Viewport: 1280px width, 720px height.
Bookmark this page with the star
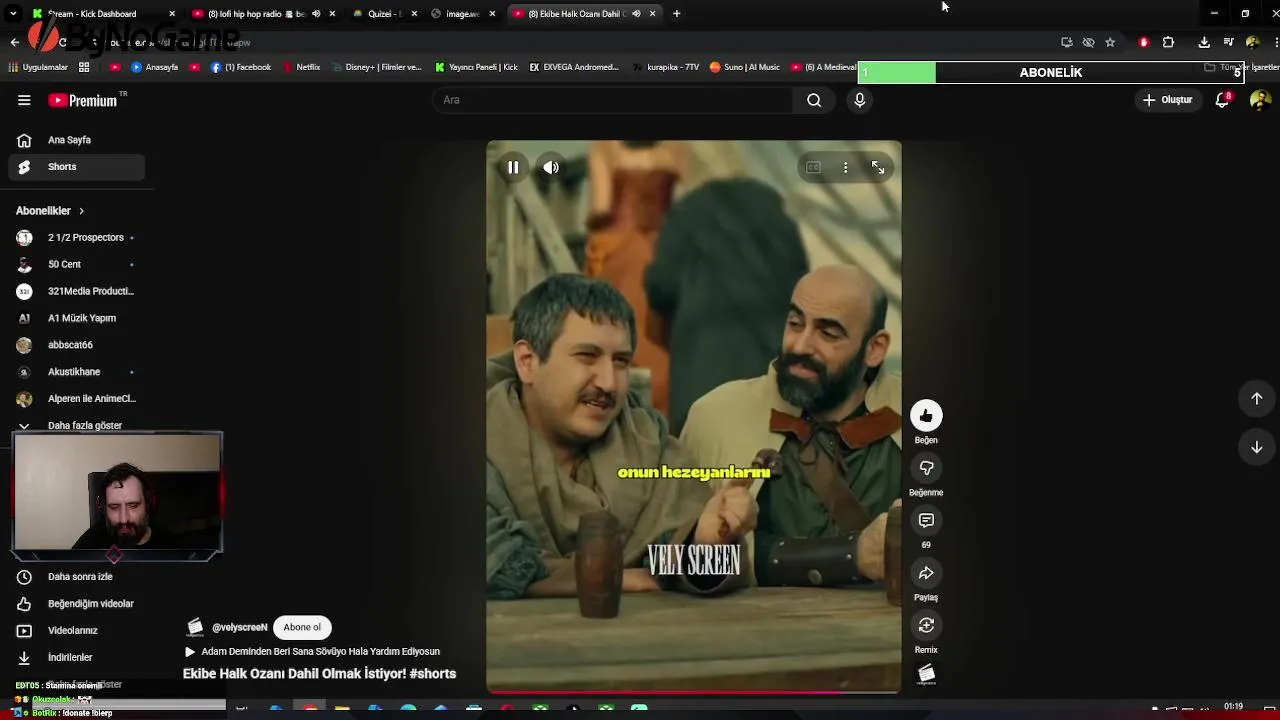click(1110, 42)
